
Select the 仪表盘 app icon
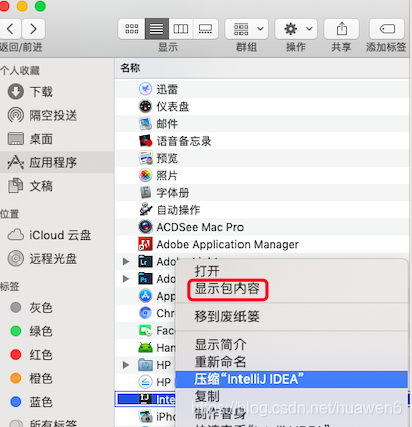pyautogui.click(x=145, y=106)
